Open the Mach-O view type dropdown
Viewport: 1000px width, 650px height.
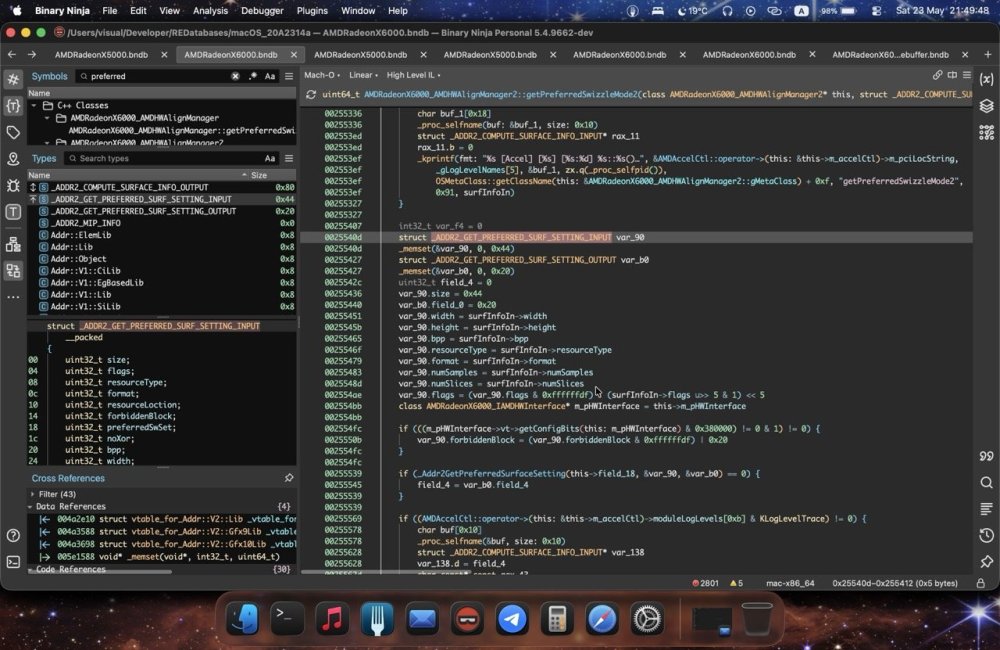321,75
